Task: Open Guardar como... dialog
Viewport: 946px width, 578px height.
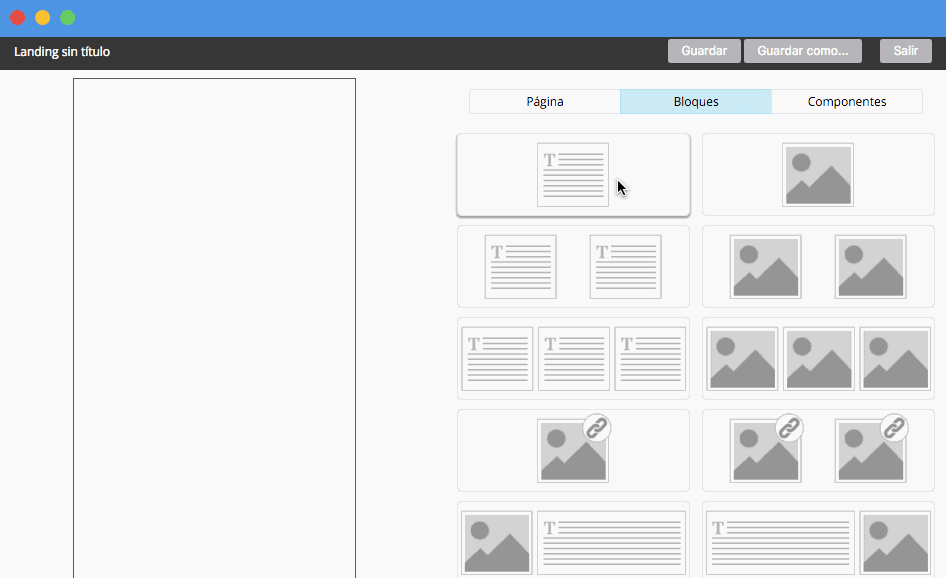Action: click(x=802, y=50)
